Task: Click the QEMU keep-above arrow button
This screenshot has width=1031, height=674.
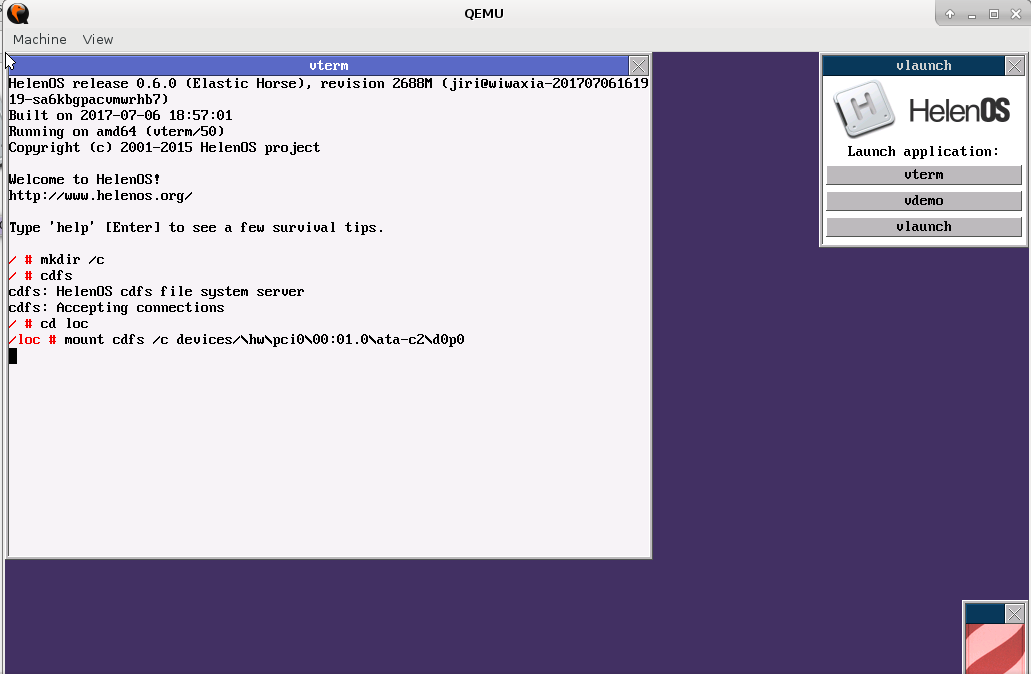Action: tap(949, 14)
